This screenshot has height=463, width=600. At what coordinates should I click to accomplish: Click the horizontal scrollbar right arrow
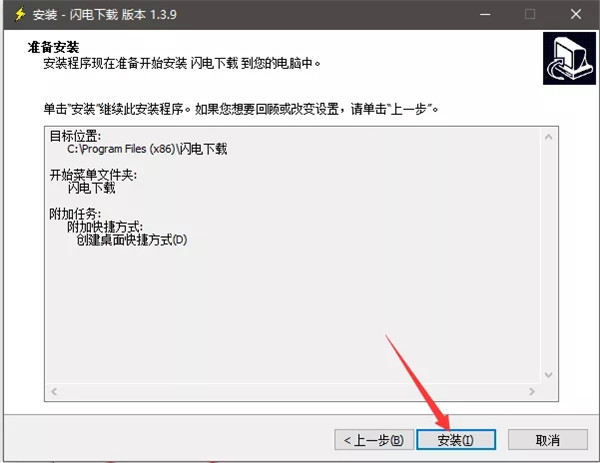(531, 391)
